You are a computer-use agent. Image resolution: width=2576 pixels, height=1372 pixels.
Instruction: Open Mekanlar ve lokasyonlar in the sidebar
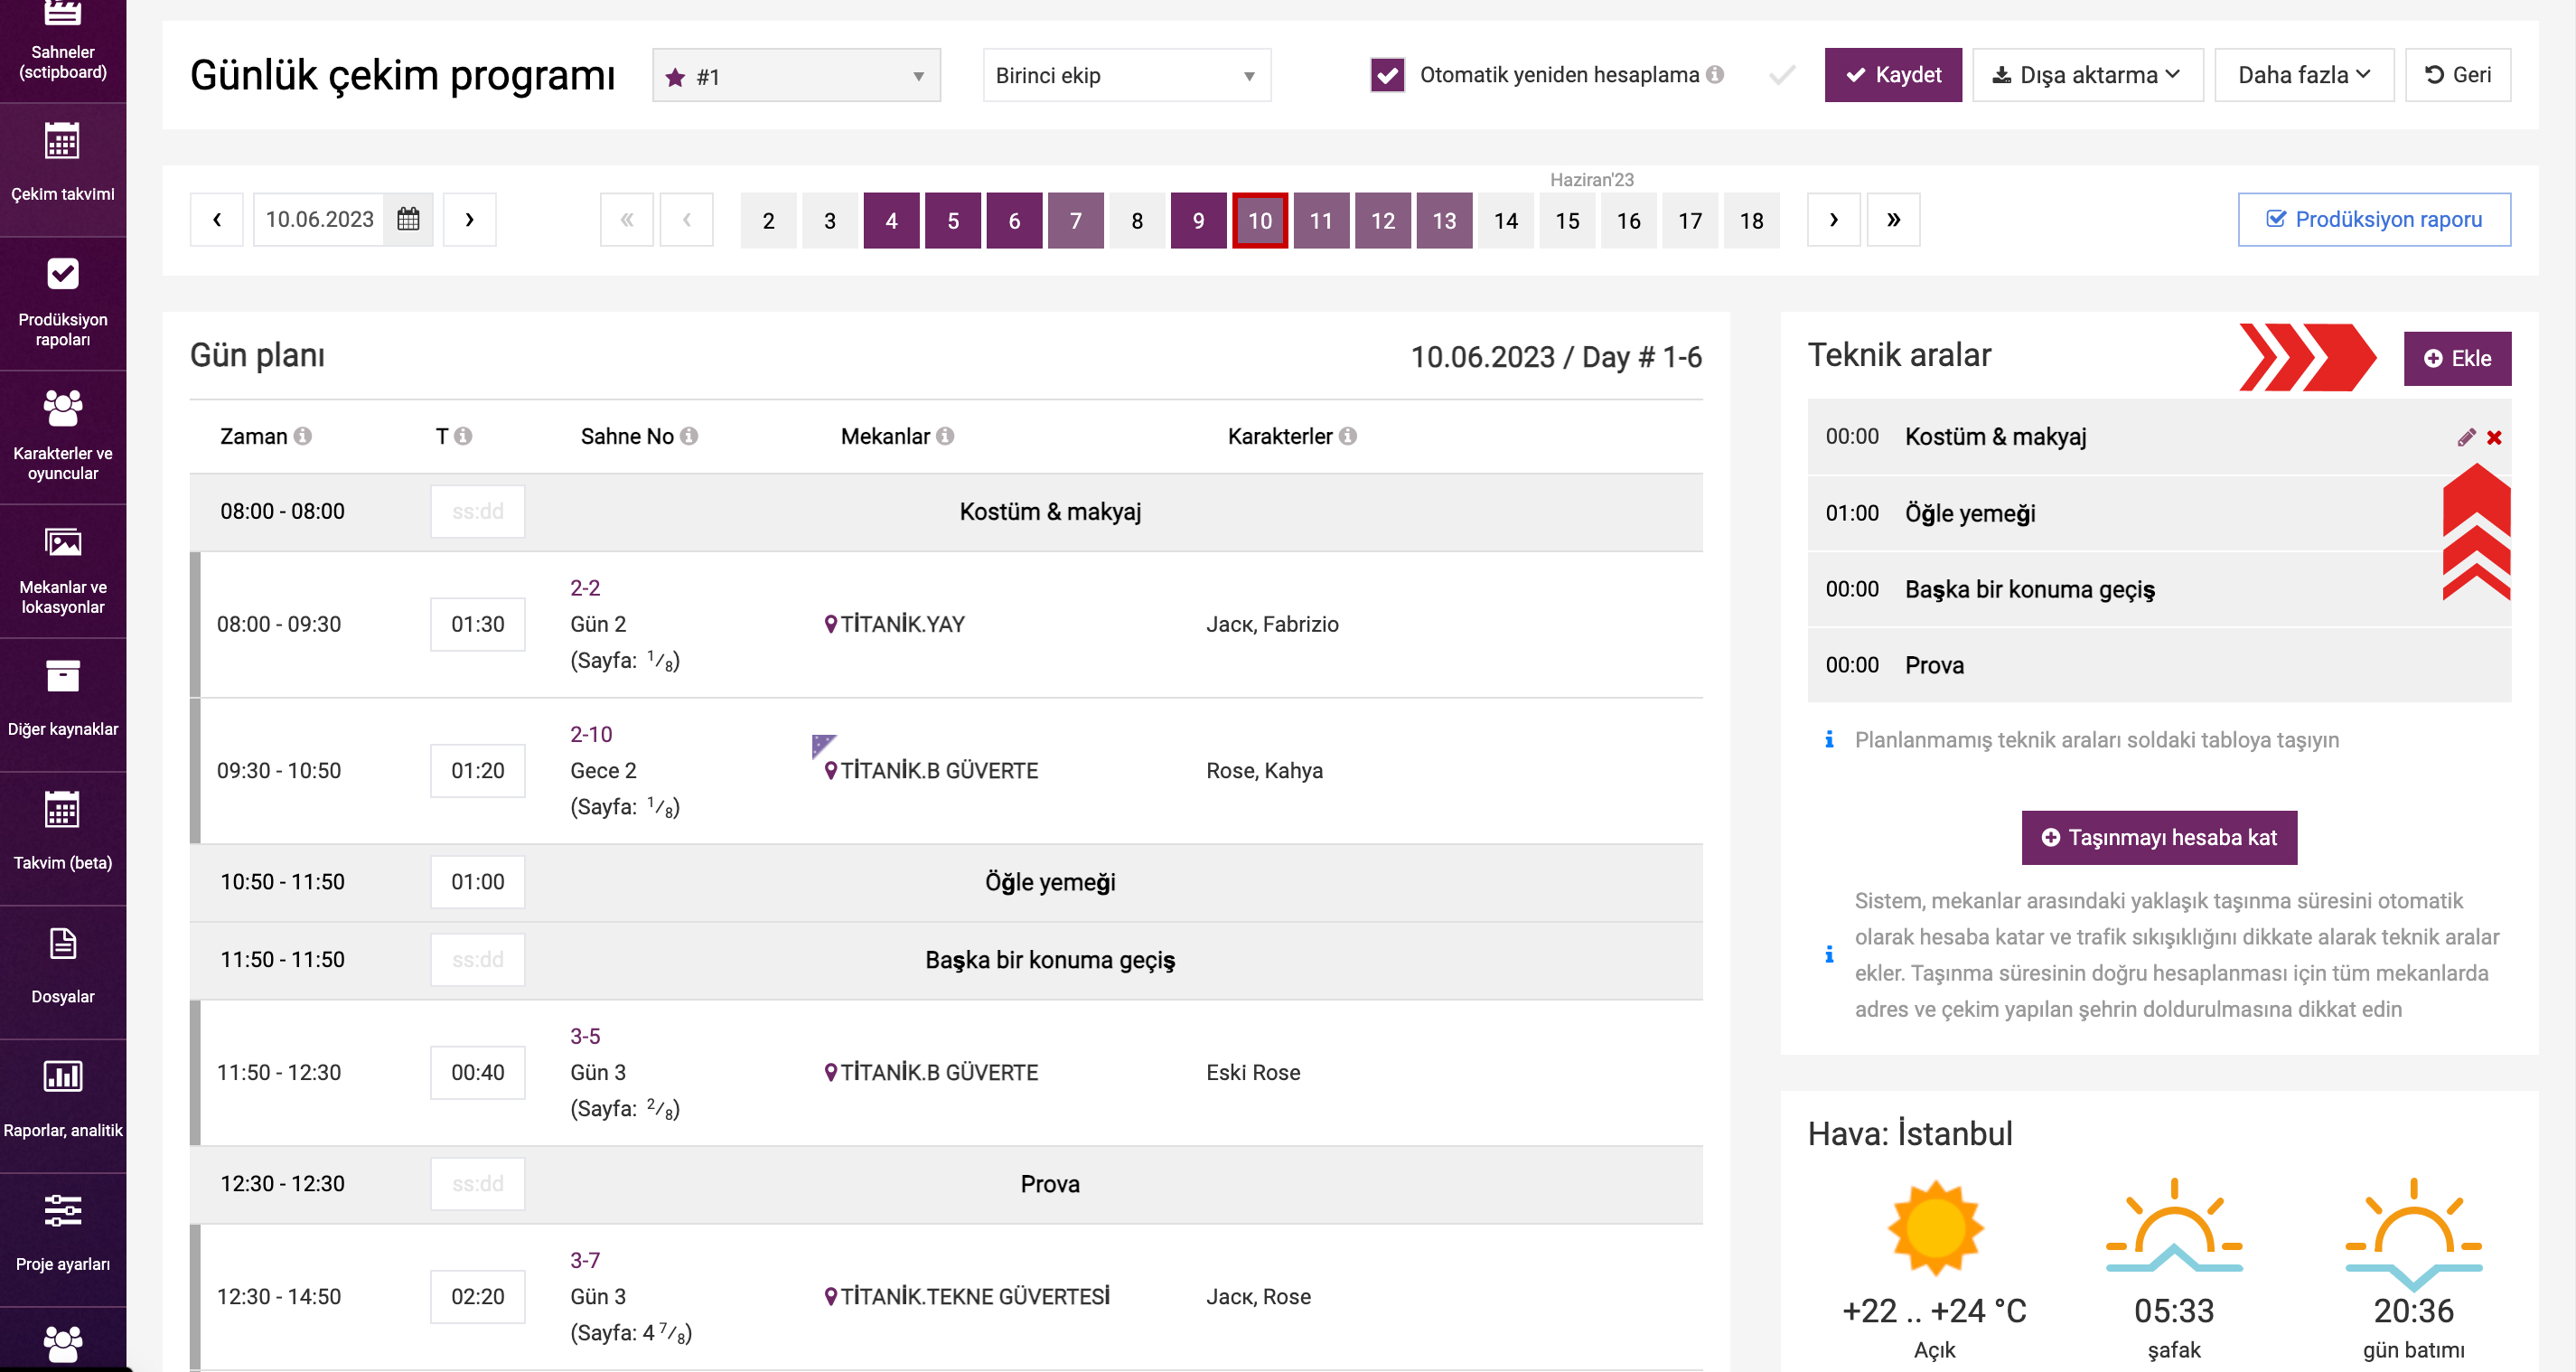[63, 570]
